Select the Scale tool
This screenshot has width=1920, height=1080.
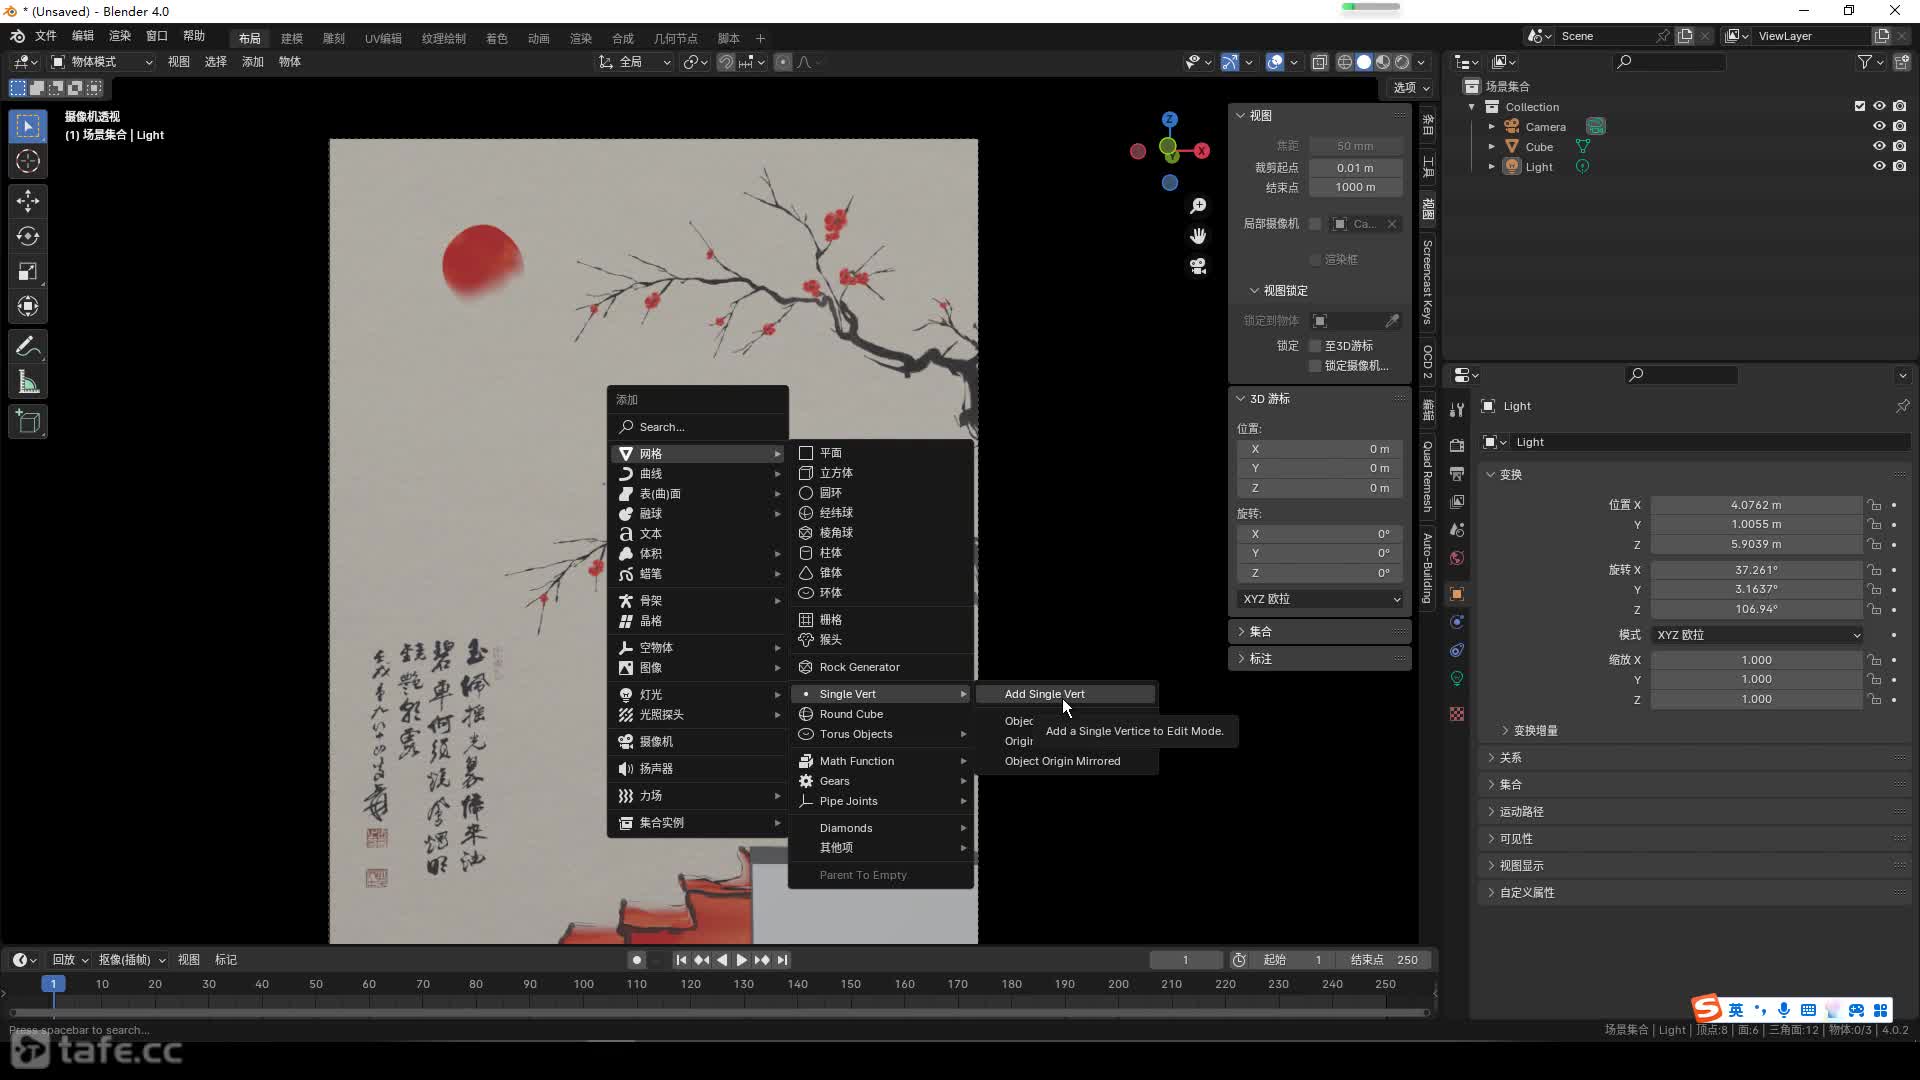tap(28, 271)
